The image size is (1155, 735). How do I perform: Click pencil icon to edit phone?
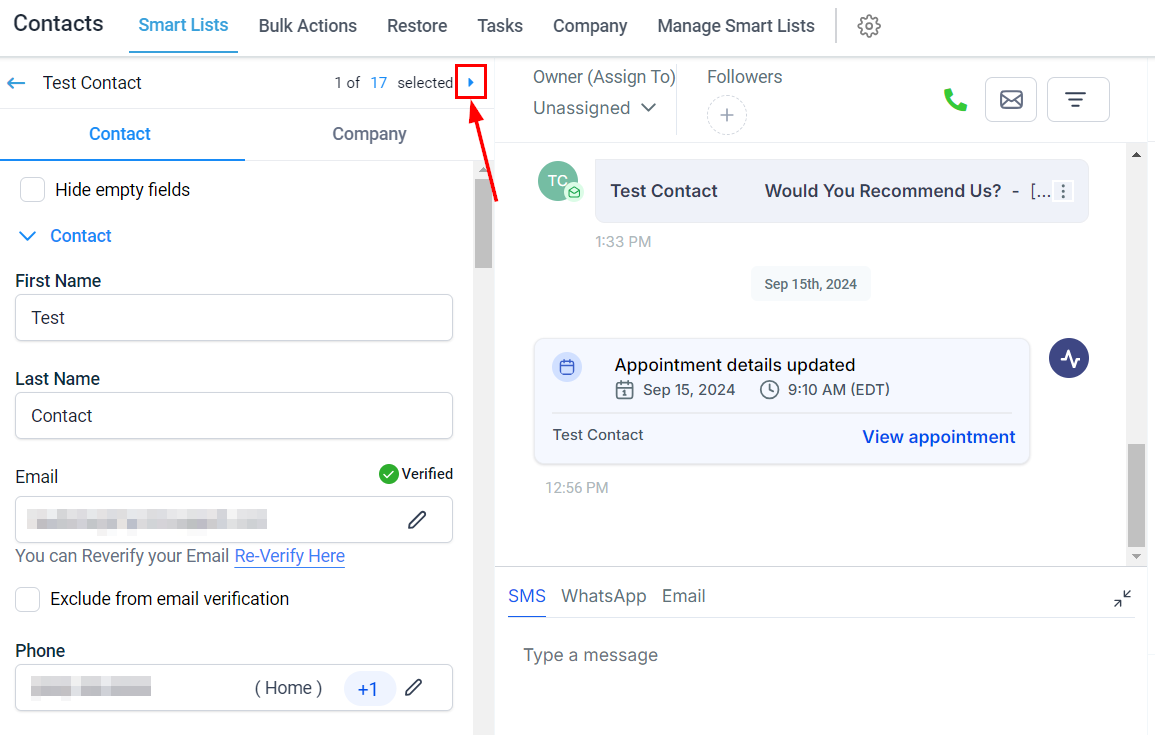coord(413,688)
